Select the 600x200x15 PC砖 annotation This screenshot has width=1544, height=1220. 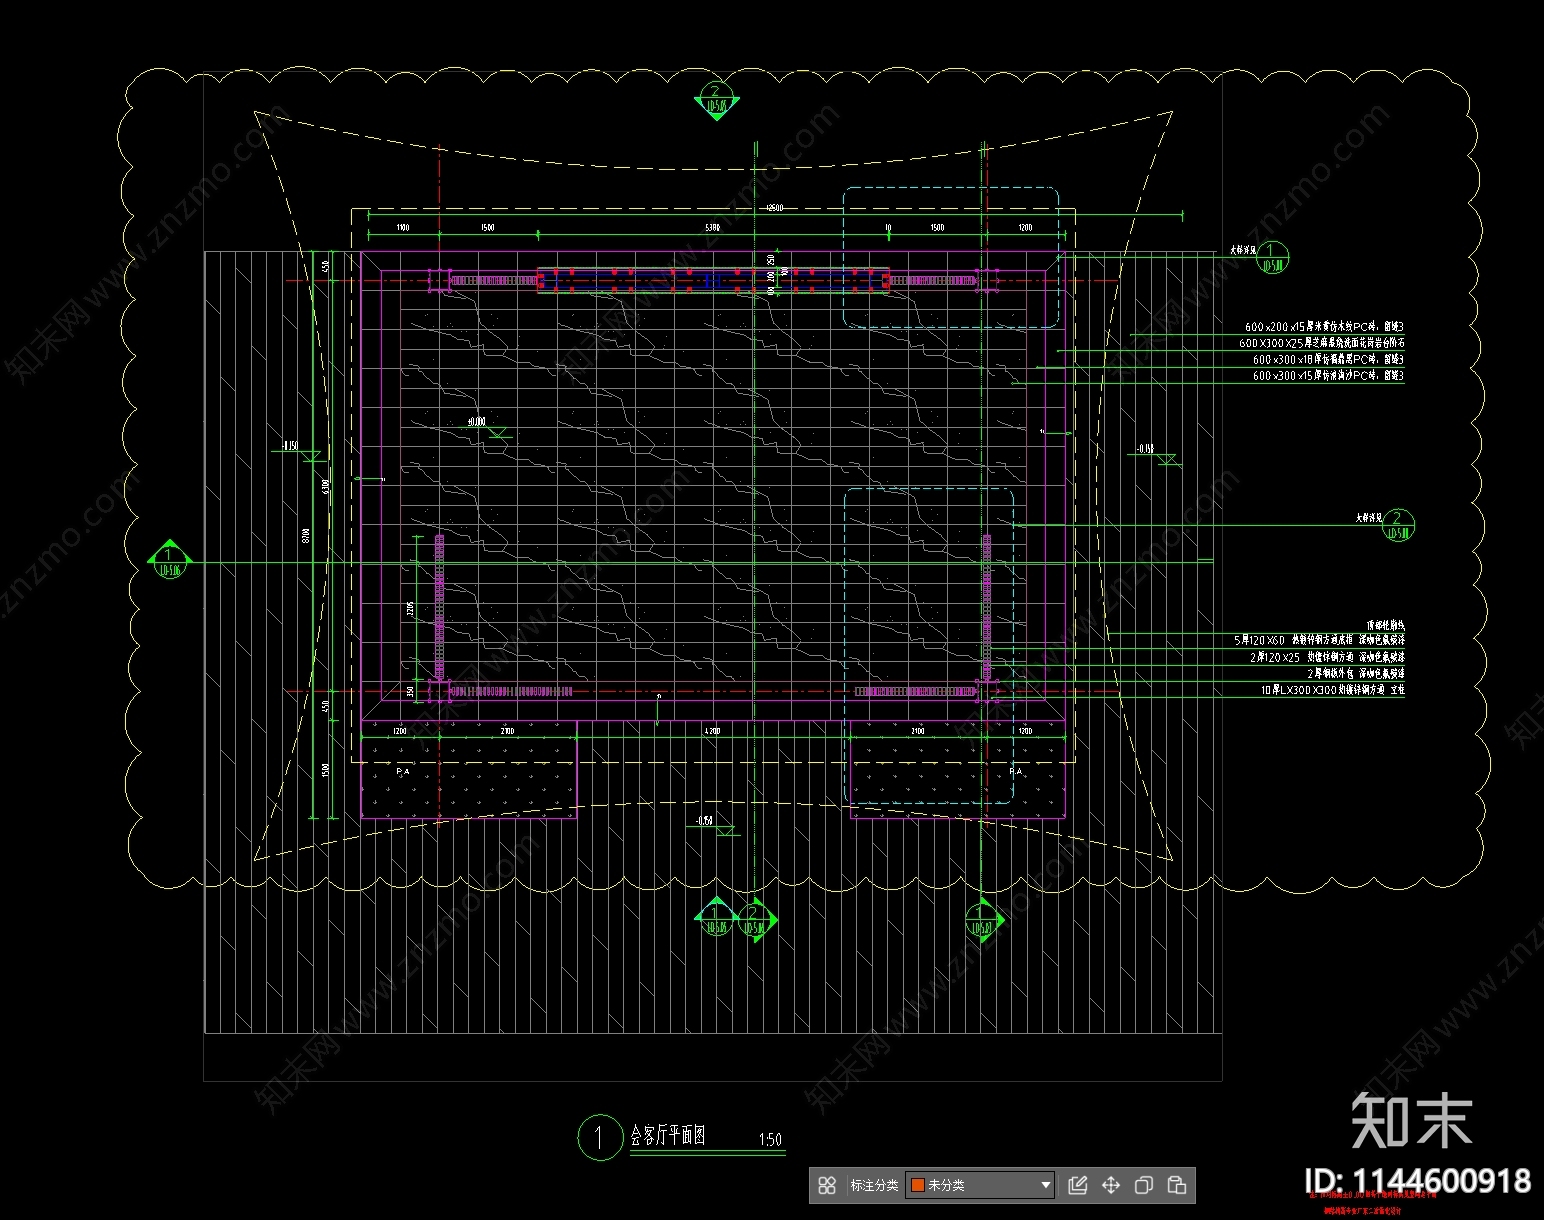[x=1324, y=327]
